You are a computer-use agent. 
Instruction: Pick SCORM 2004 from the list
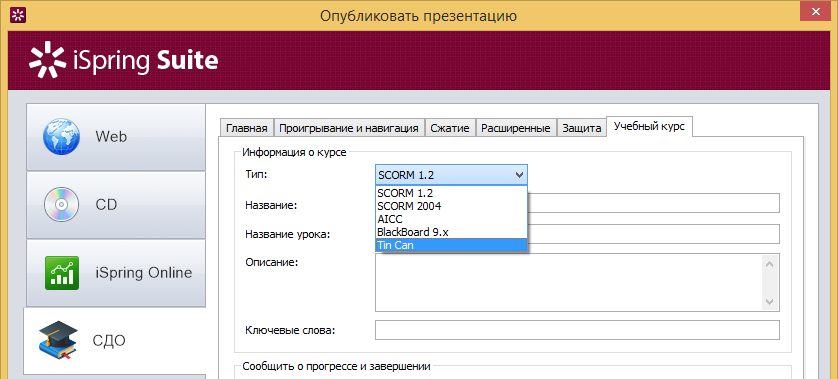(x=409, y=205)
